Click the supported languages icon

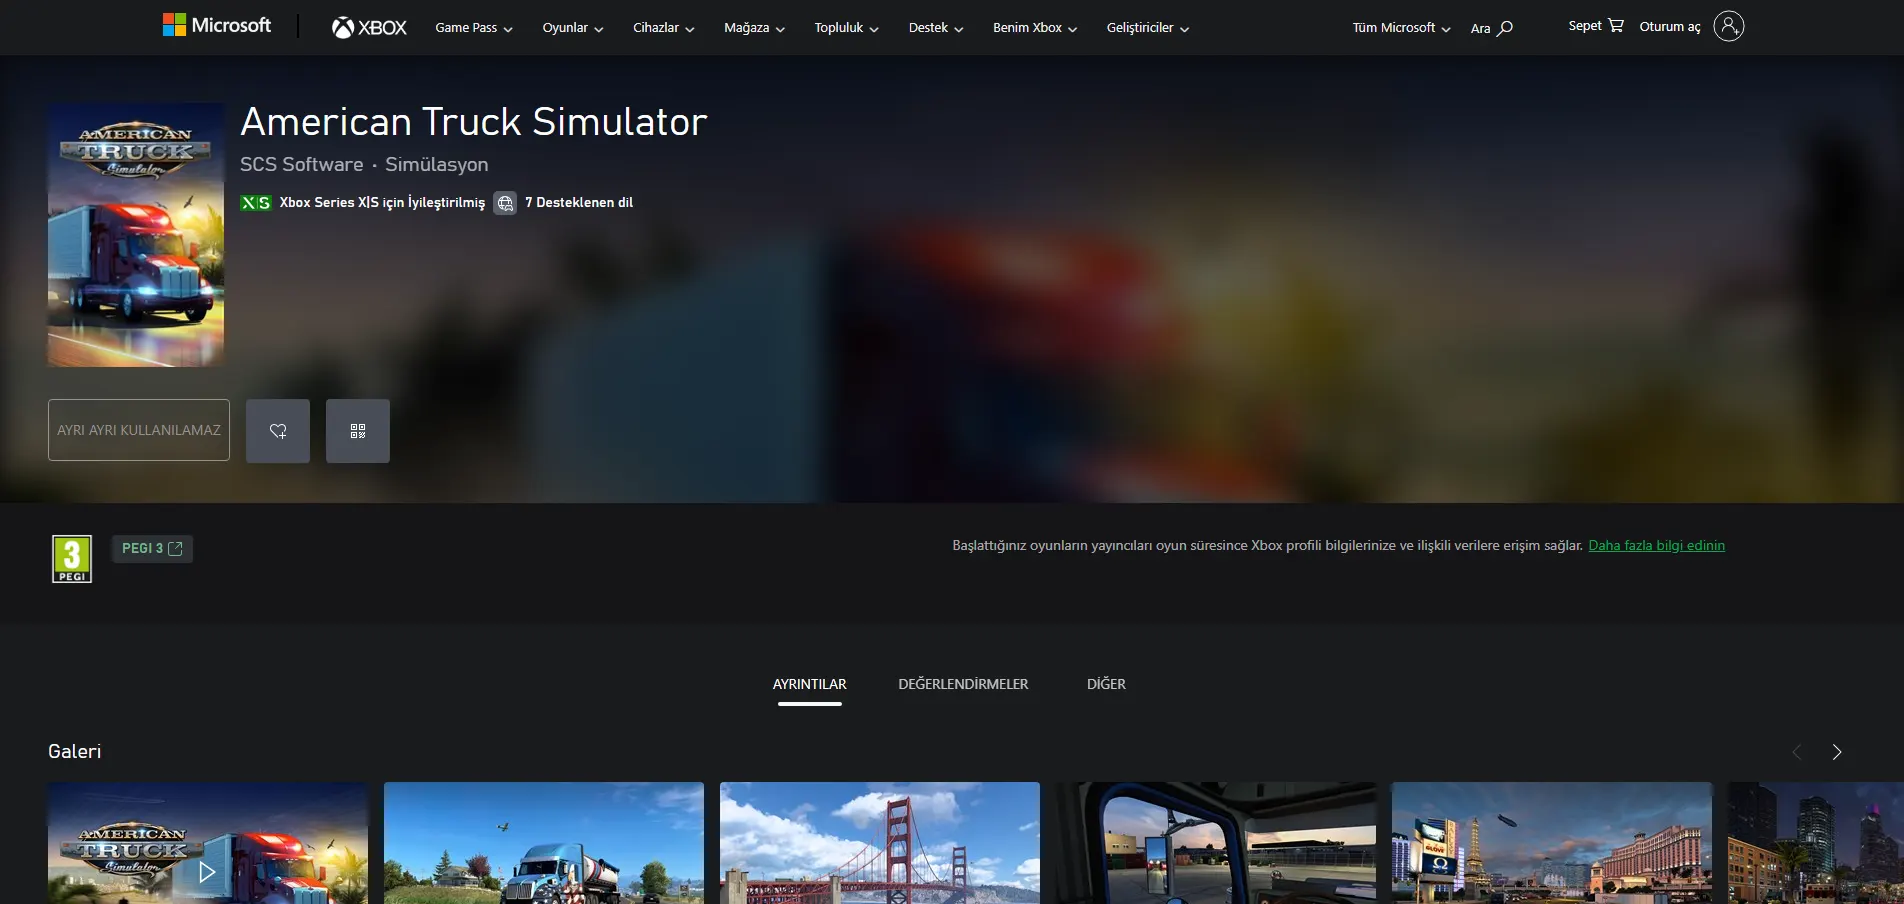tap(505, 203)
